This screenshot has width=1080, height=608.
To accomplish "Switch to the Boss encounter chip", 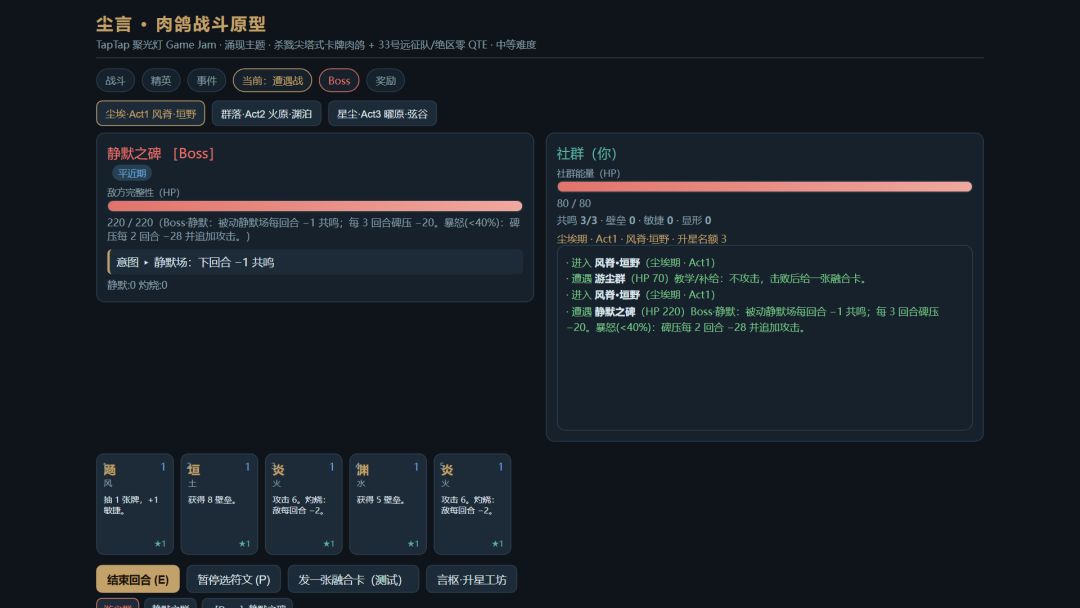I will click(339, 81).
